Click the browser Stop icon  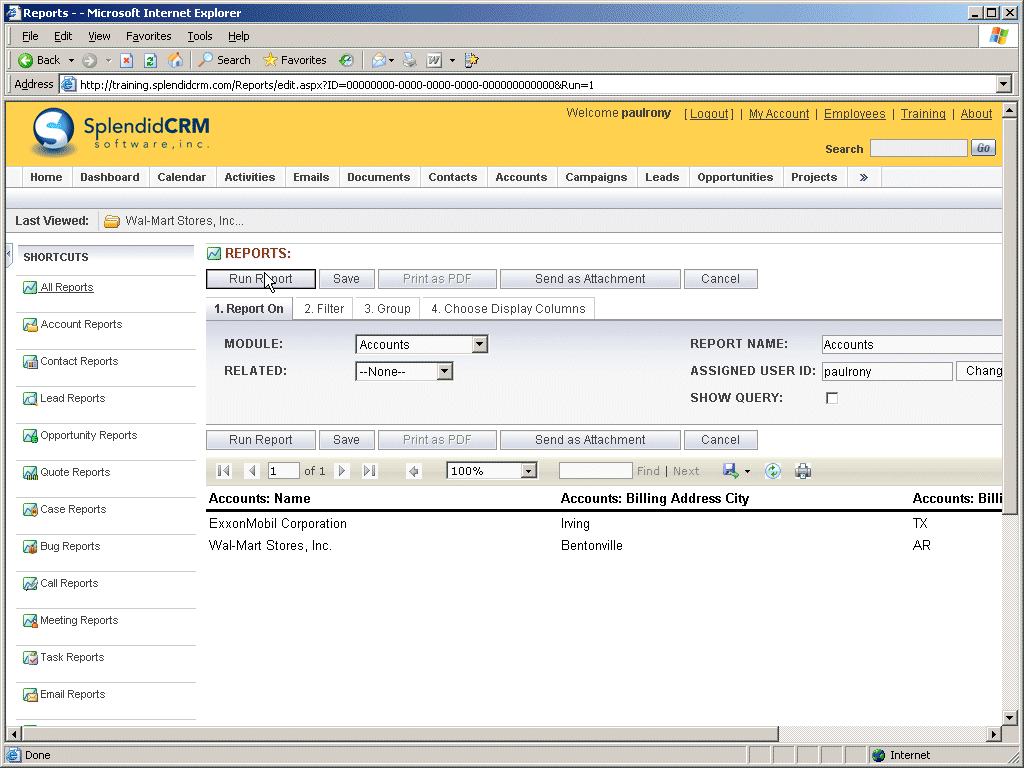click(x=127, y=60)
